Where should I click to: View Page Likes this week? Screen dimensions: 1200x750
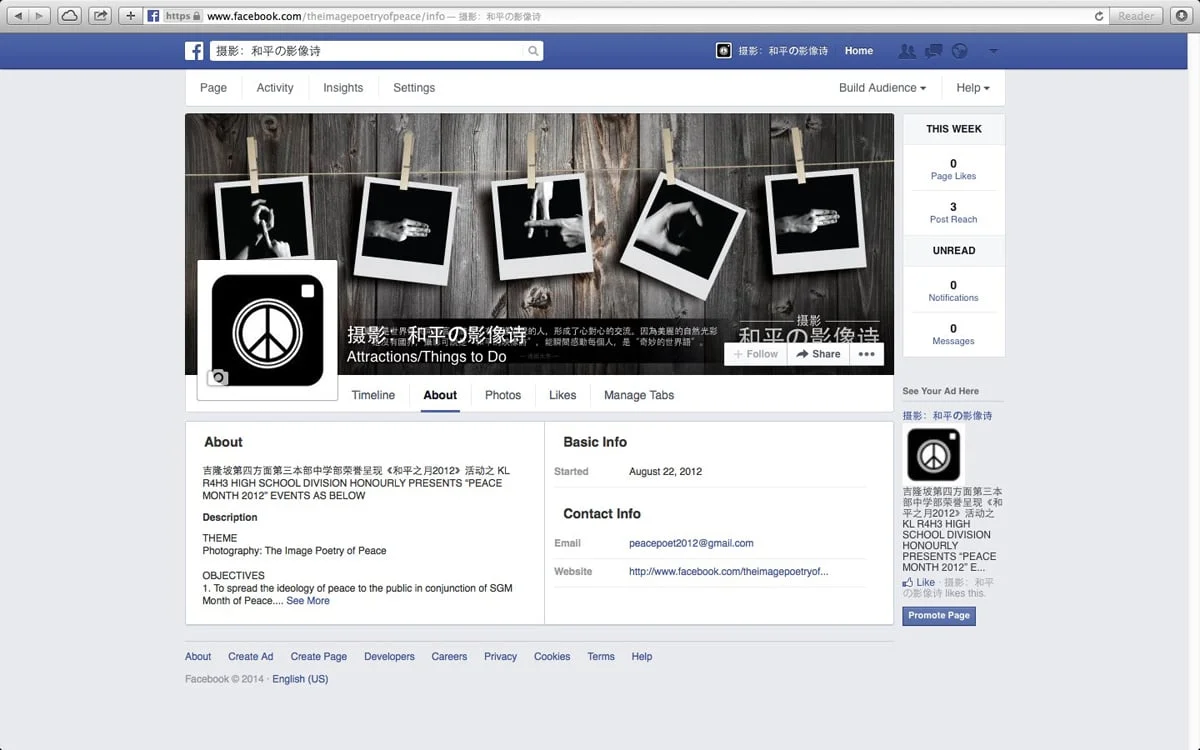coord(953,169)
